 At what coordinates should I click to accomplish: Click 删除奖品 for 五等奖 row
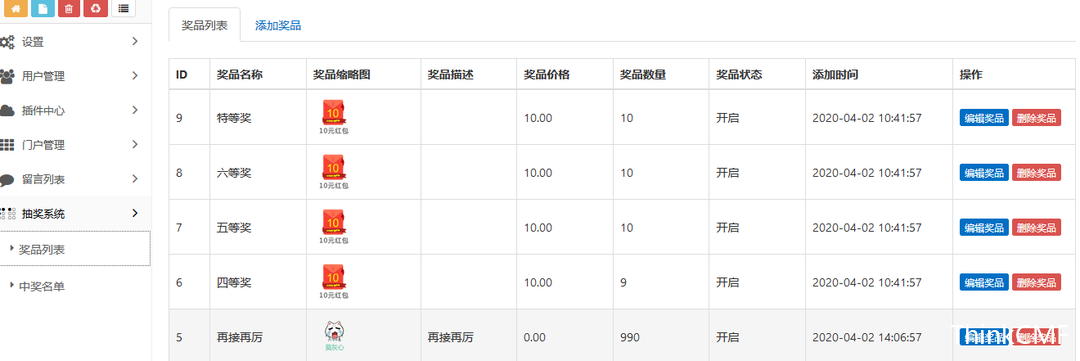tap(1036, 227)
